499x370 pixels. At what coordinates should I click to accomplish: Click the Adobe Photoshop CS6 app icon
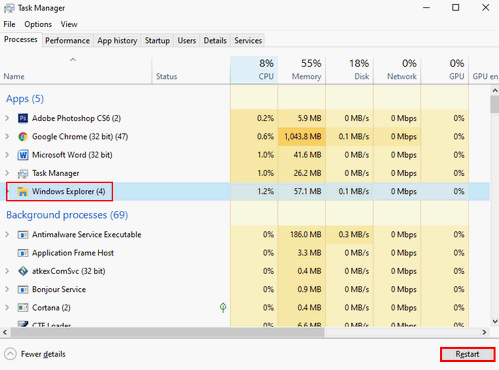pyautogui.click(x=23, y=118)
